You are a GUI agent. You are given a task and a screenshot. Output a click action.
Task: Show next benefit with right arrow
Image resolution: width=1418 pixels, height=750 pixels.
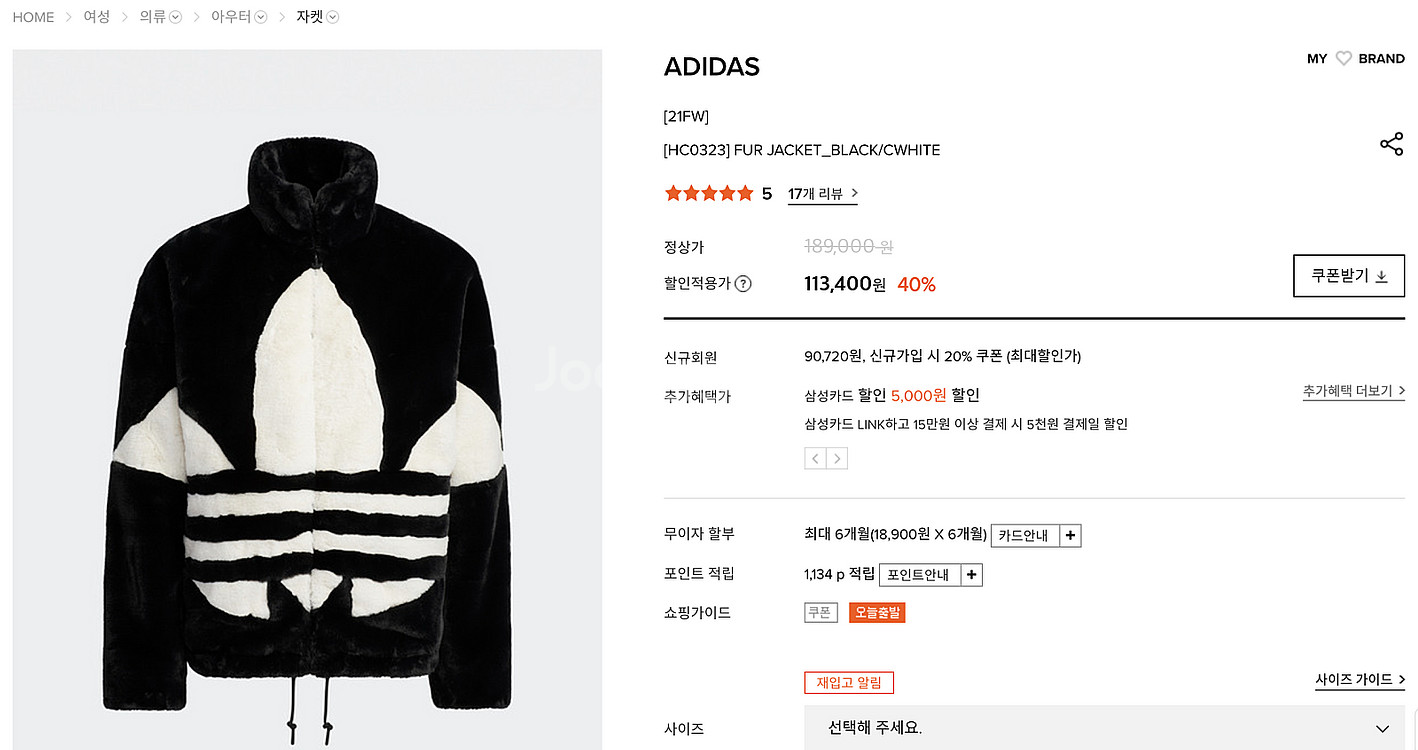pos(837,459)
